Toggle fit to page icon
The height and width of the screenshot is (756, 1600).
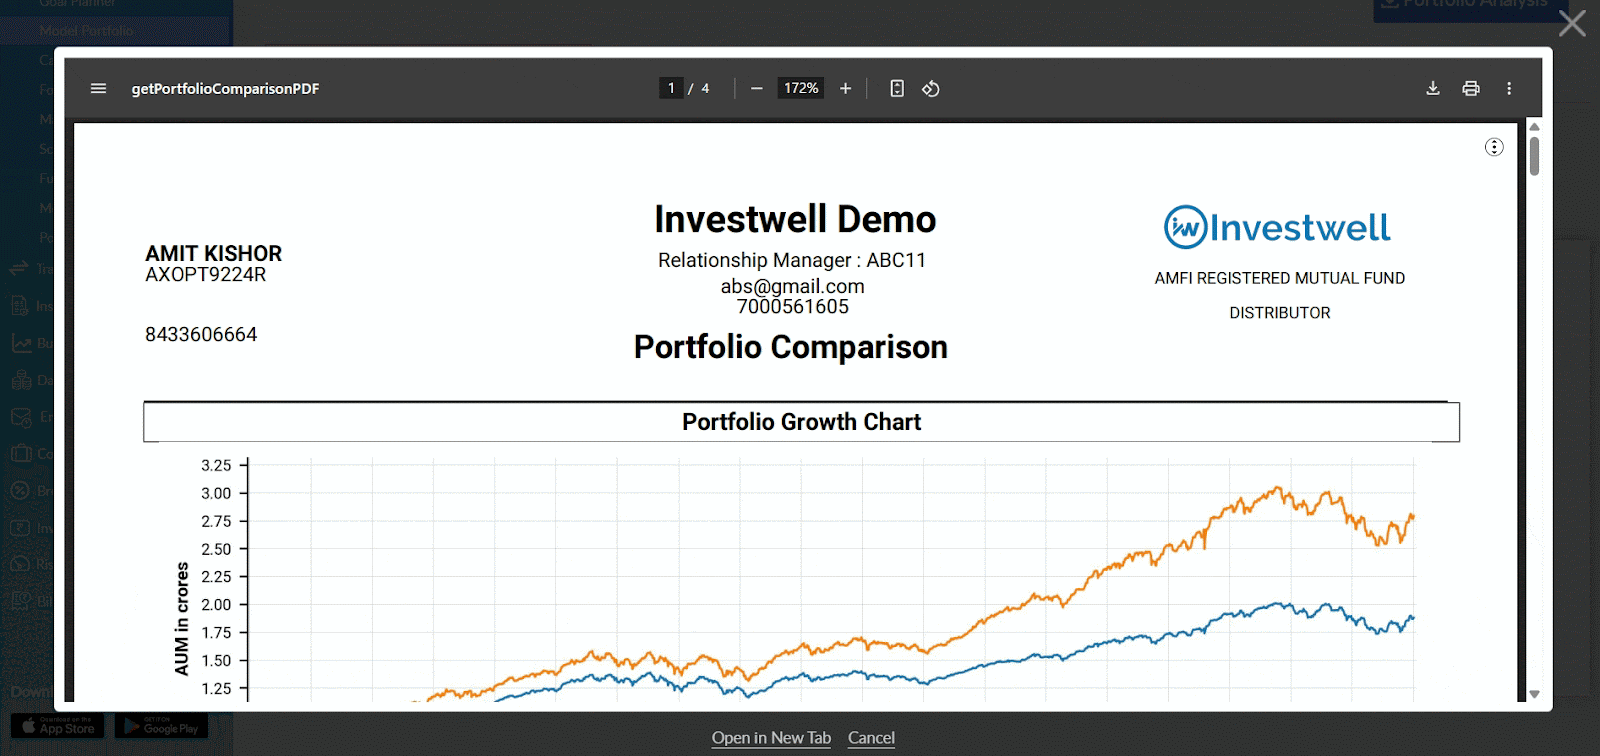(x=897, y=88)
